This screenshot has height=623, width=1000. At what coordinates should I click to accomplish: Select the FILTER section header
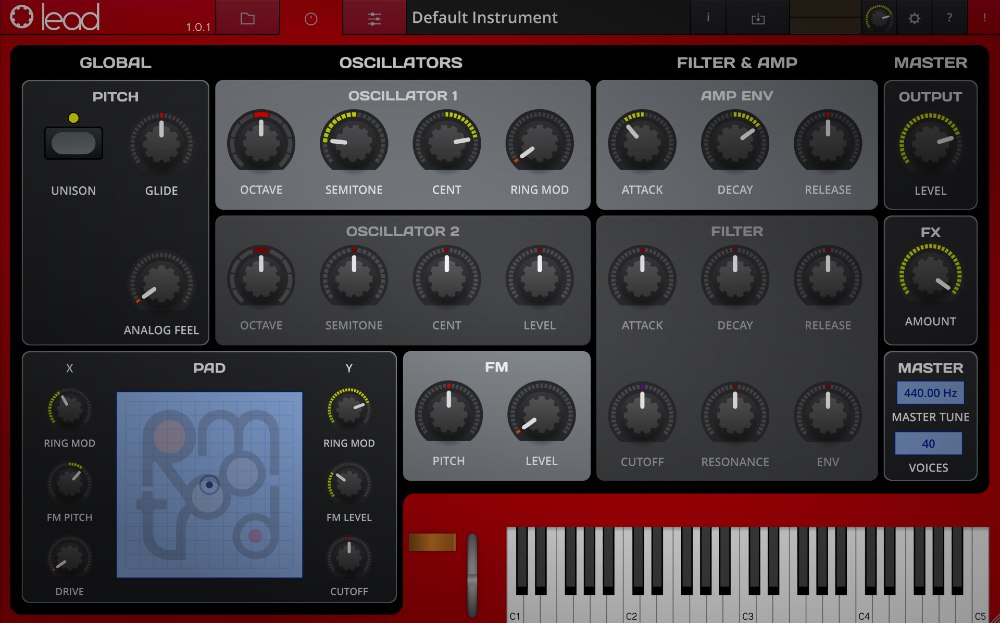737,231
